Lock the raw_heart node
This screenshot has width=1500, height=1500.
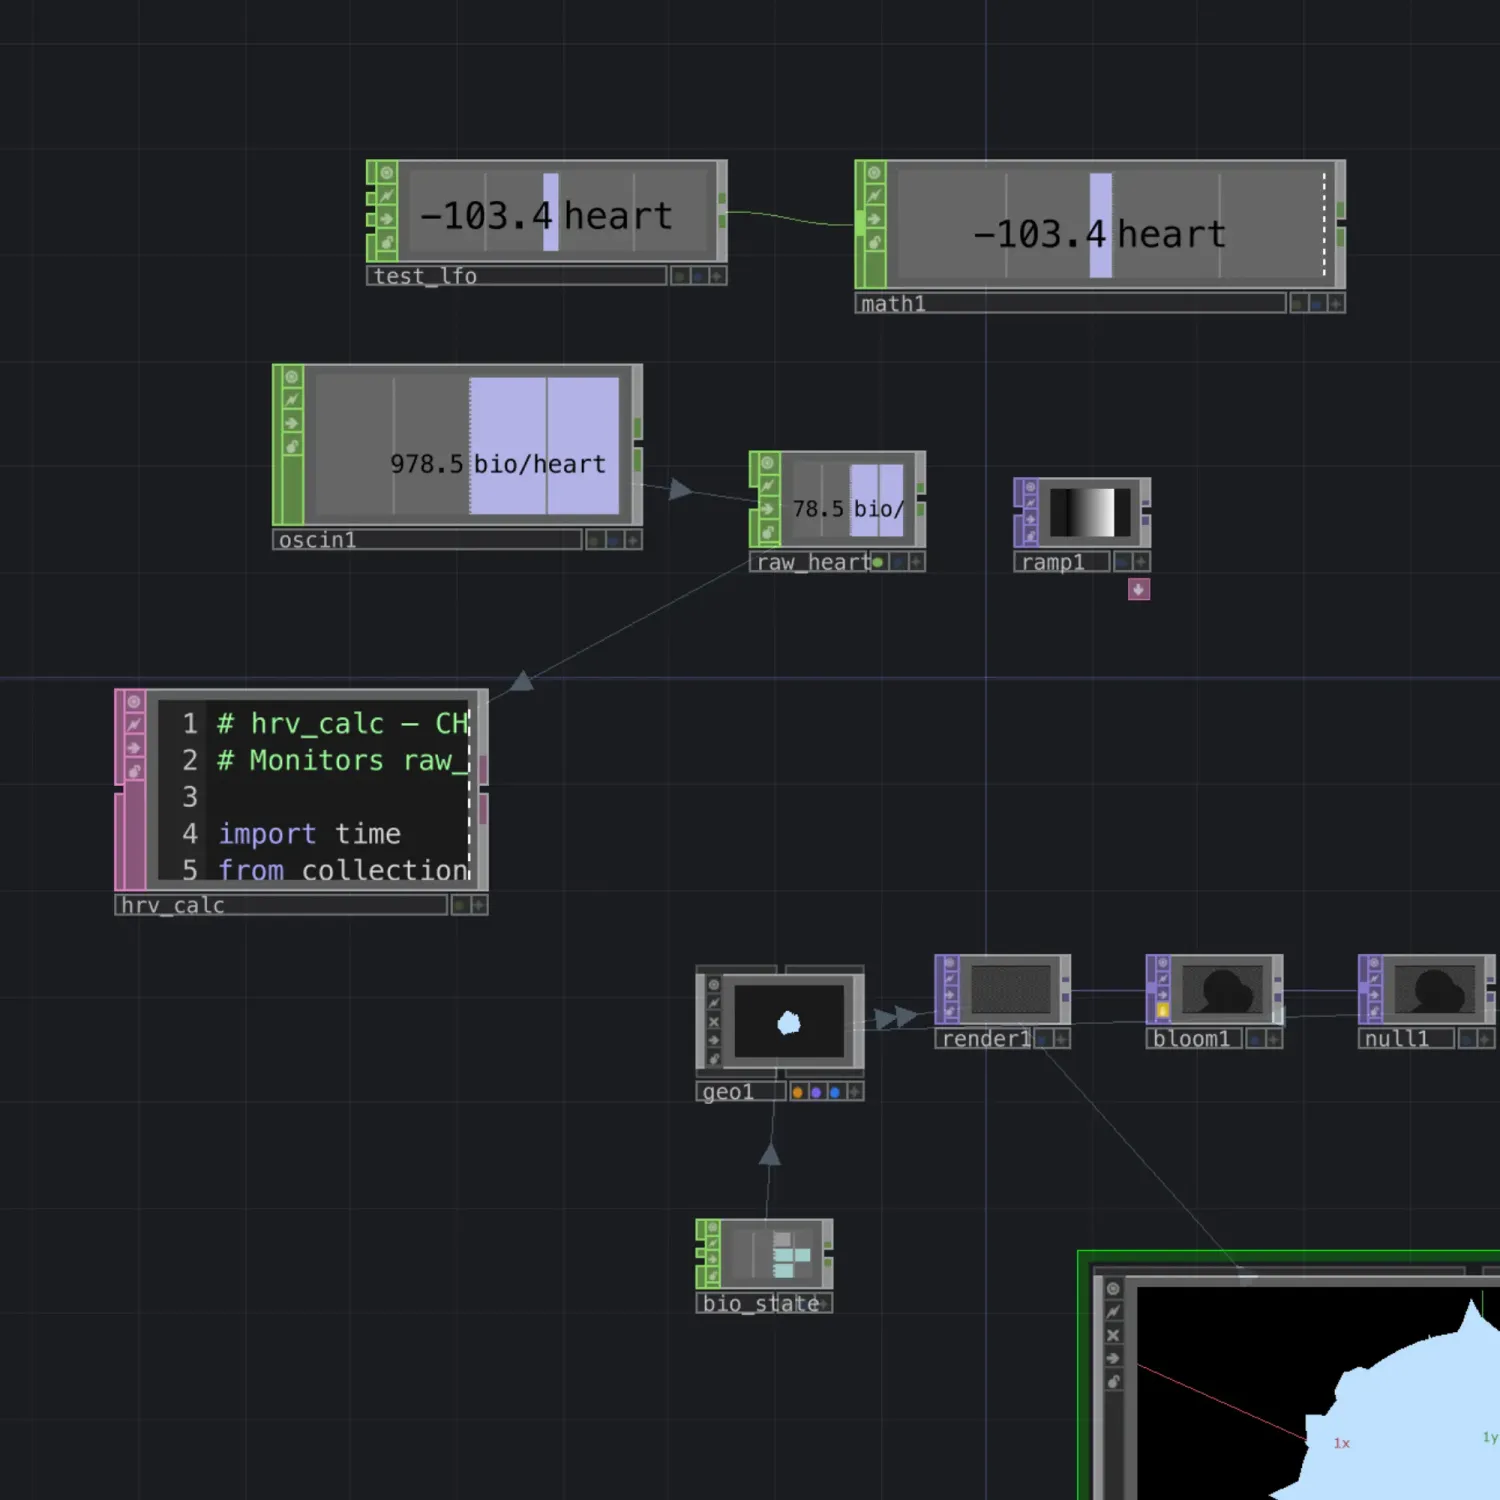coord(767,532)
